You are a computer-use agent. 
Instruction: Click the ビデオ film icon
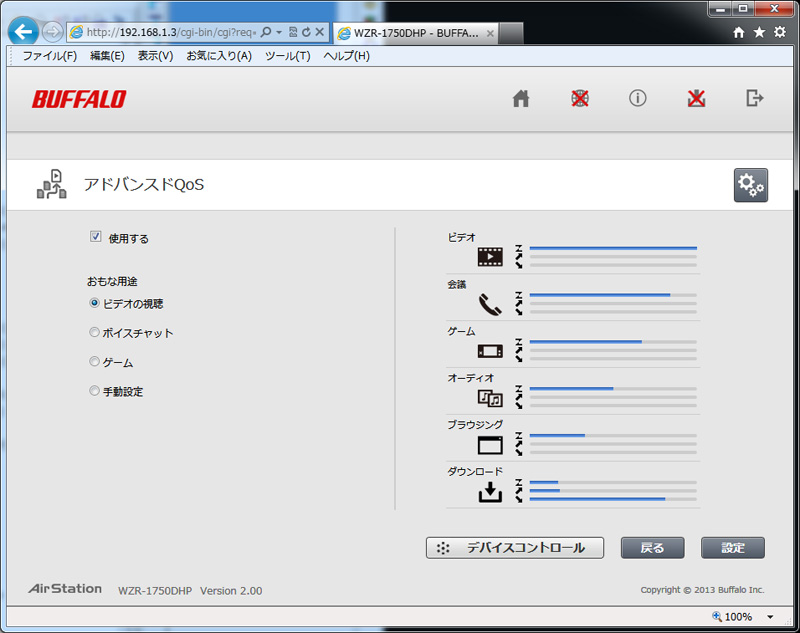pos(490,257)
